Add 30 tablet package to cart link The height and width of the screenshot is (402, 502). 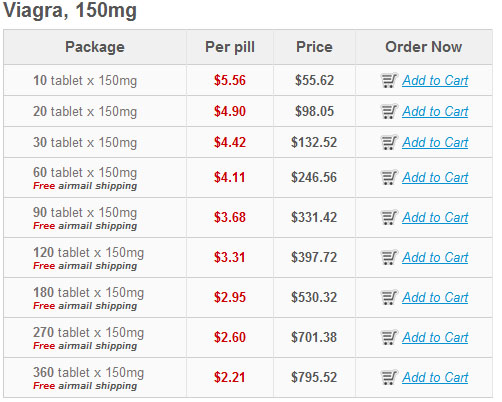point(435,142)
